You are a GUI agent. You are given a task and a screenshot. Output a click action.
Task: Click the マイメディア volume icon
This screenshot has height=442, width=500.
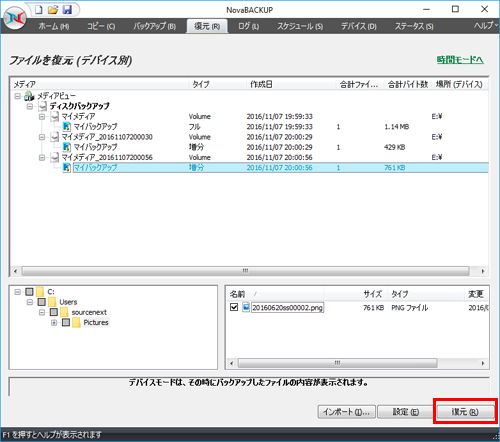55,117
